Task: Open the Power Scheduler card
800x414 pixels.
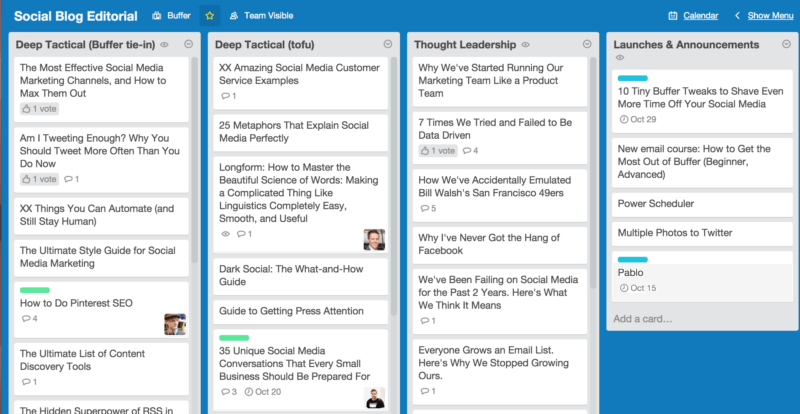Action: (703, 204)
